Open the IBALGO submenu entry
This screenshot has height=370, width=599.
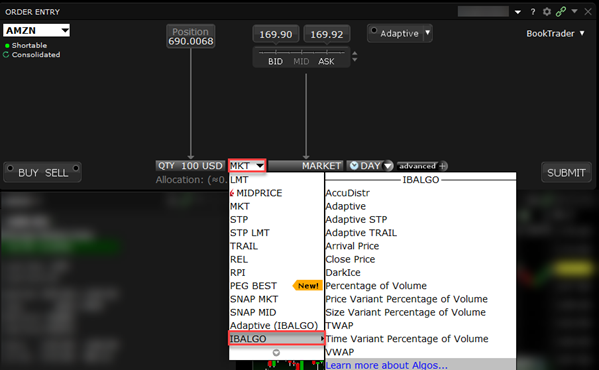276,339
